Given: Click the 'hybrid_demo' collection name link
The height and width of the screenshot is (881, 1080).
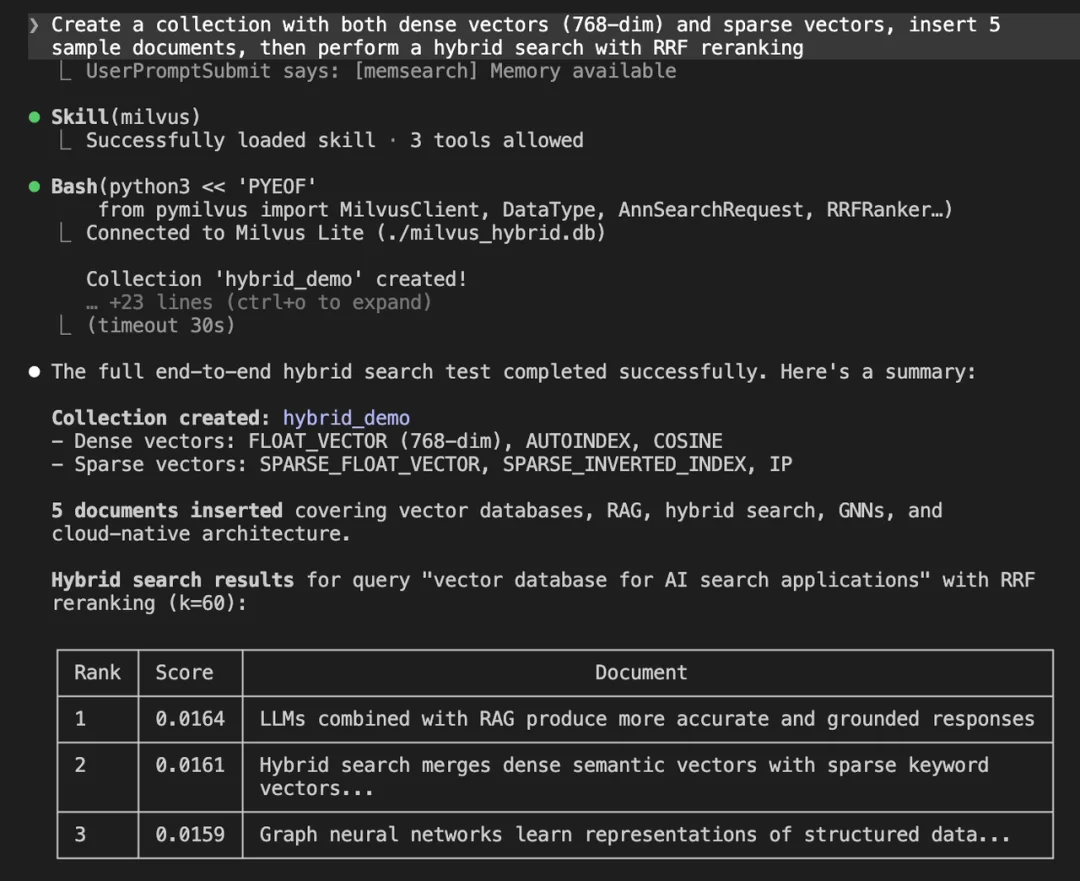Looking at the screenshot, I should (x=346, y=418).
